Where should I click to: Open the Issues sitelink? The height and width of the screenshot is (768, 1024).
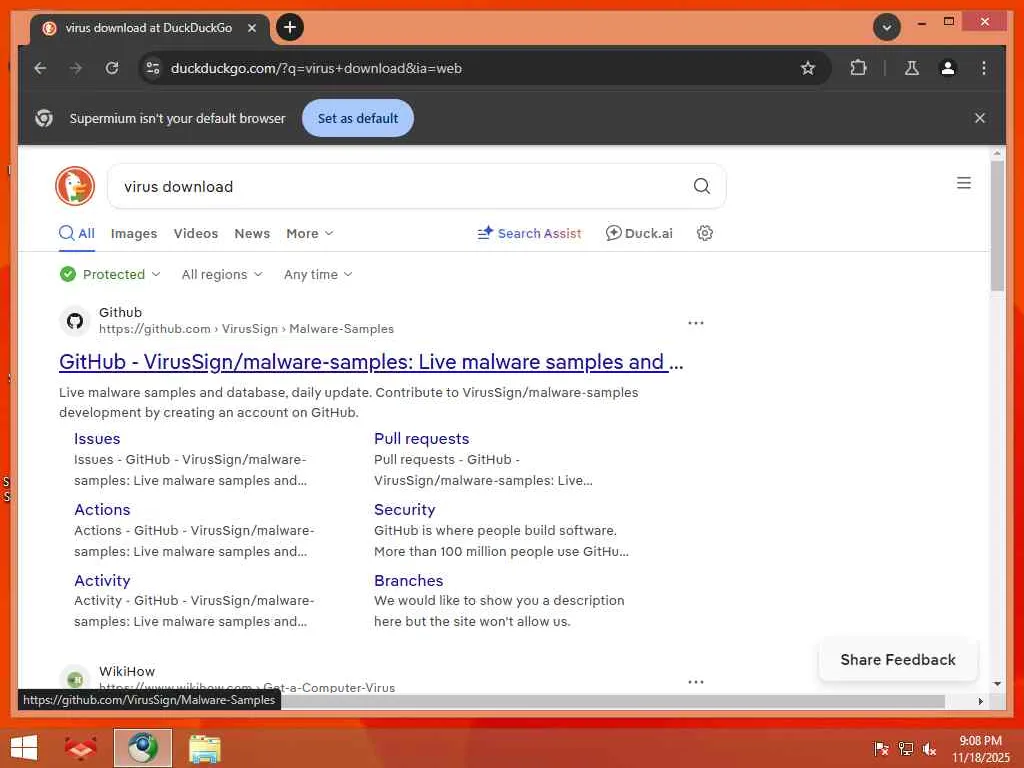point(97,439)
